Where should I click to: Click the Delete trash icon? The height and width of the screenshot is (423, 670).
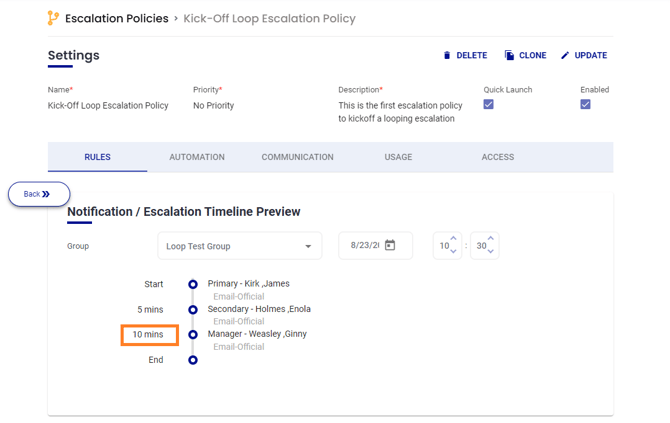pyautogui.click(x=447, y=56)
